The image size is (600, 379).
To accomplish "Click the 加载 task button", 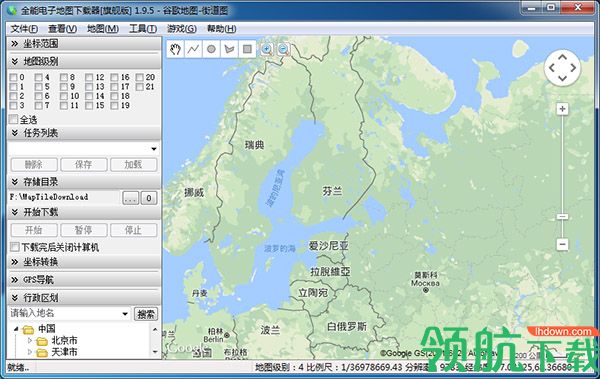I will click(134, 165).
